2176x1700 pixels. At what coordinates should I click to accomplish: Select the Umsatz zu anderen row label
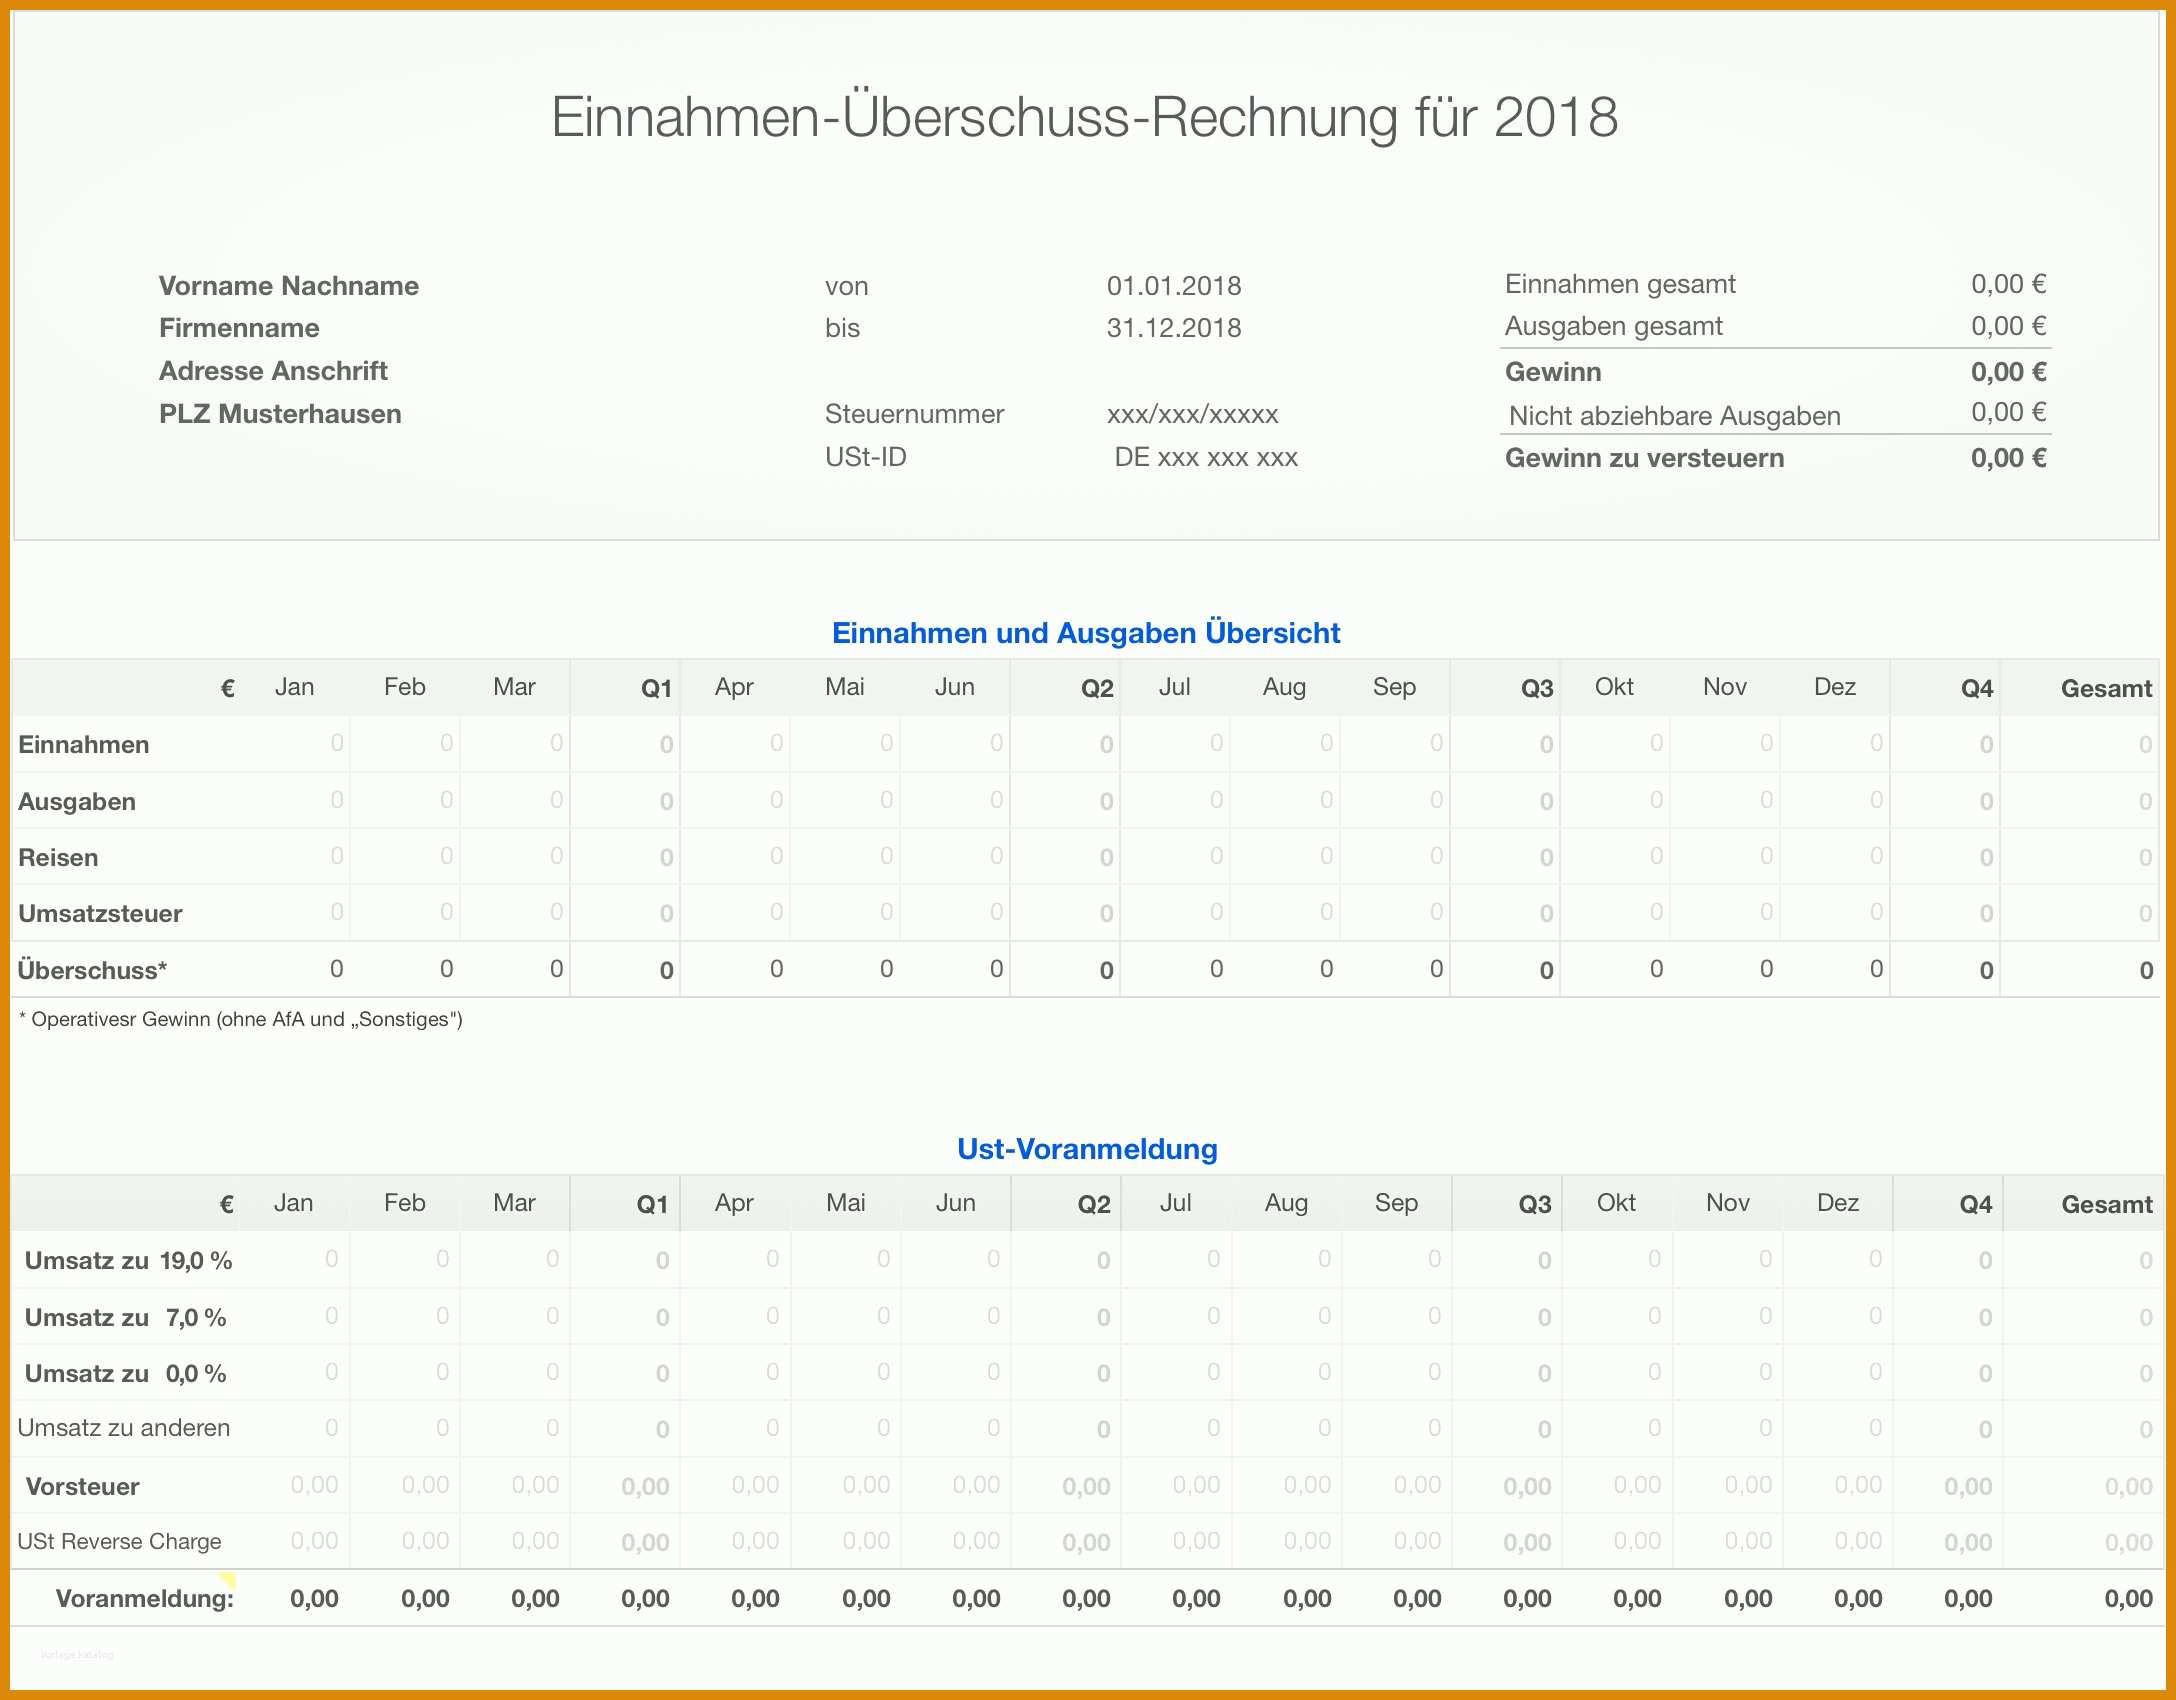(x=124, y=1428)
